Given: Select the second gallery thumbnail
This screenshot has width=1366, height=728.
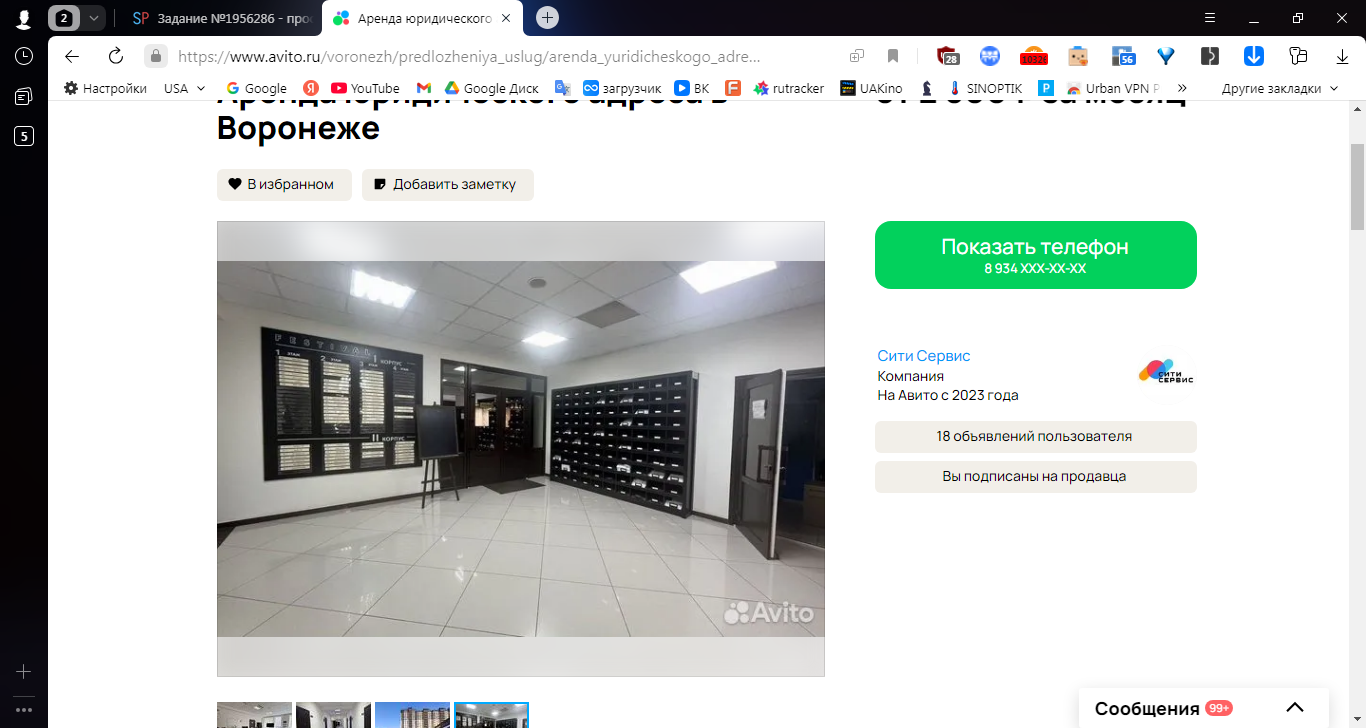Looking at the screenshot, I should [333, 715].
